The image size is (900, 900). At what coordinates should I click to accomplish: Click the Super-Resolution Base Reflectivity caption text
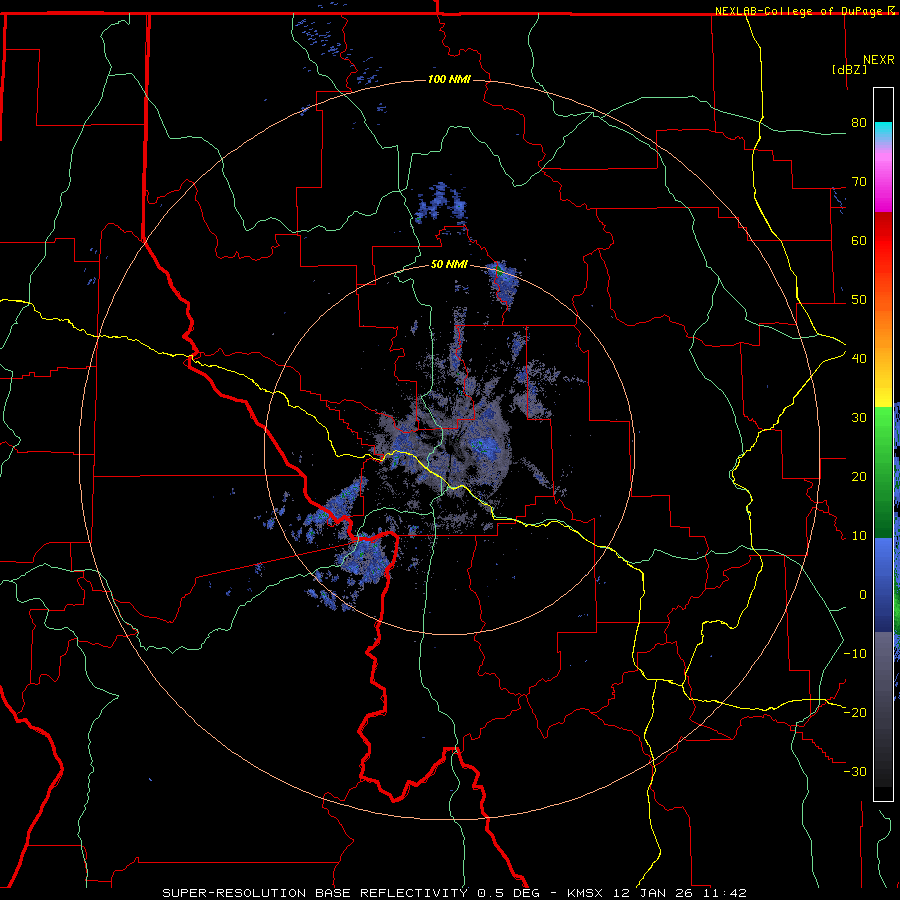[315, 893]
